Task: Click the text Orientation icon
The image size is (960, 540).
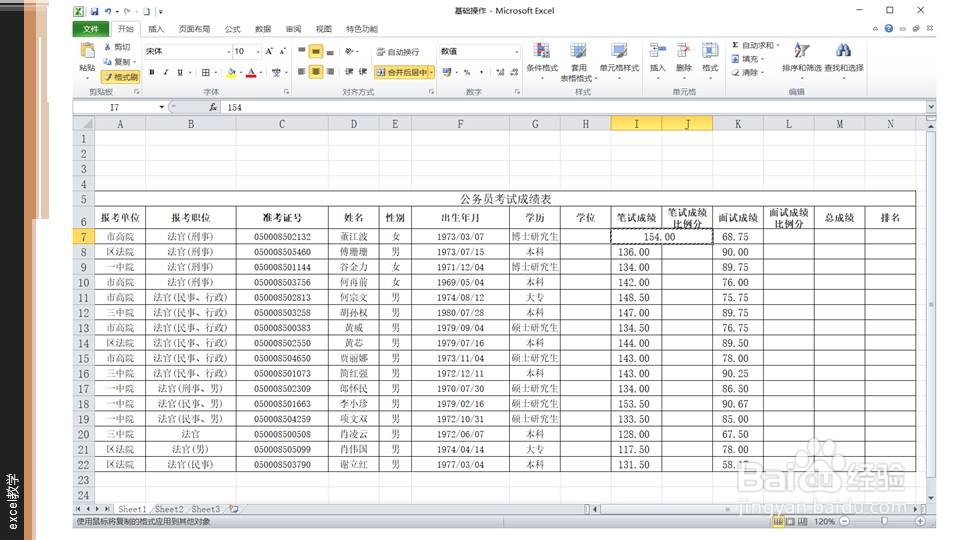Action: click(349, 51)
